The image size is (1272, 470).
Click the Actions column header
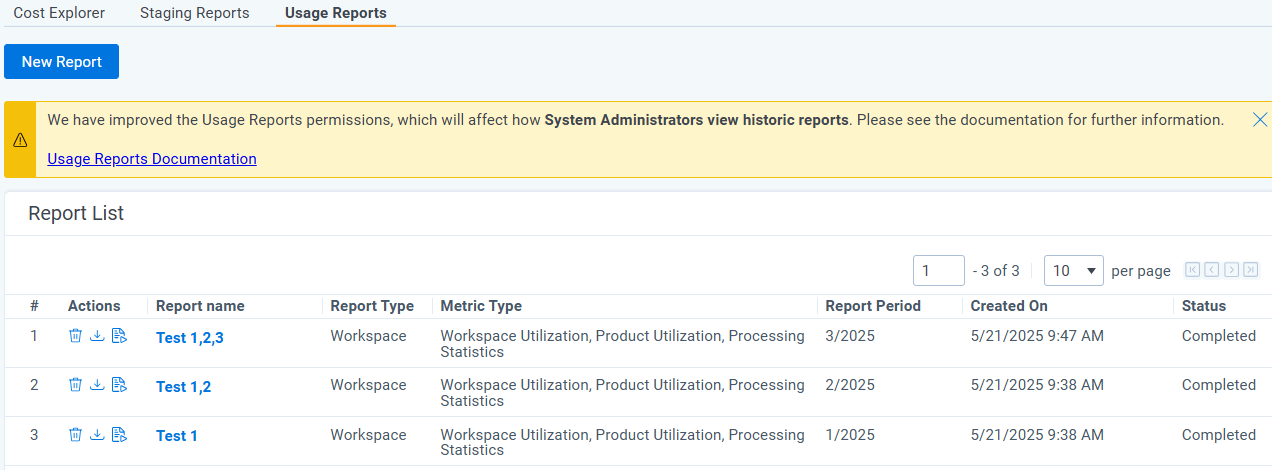pos(94,306)
